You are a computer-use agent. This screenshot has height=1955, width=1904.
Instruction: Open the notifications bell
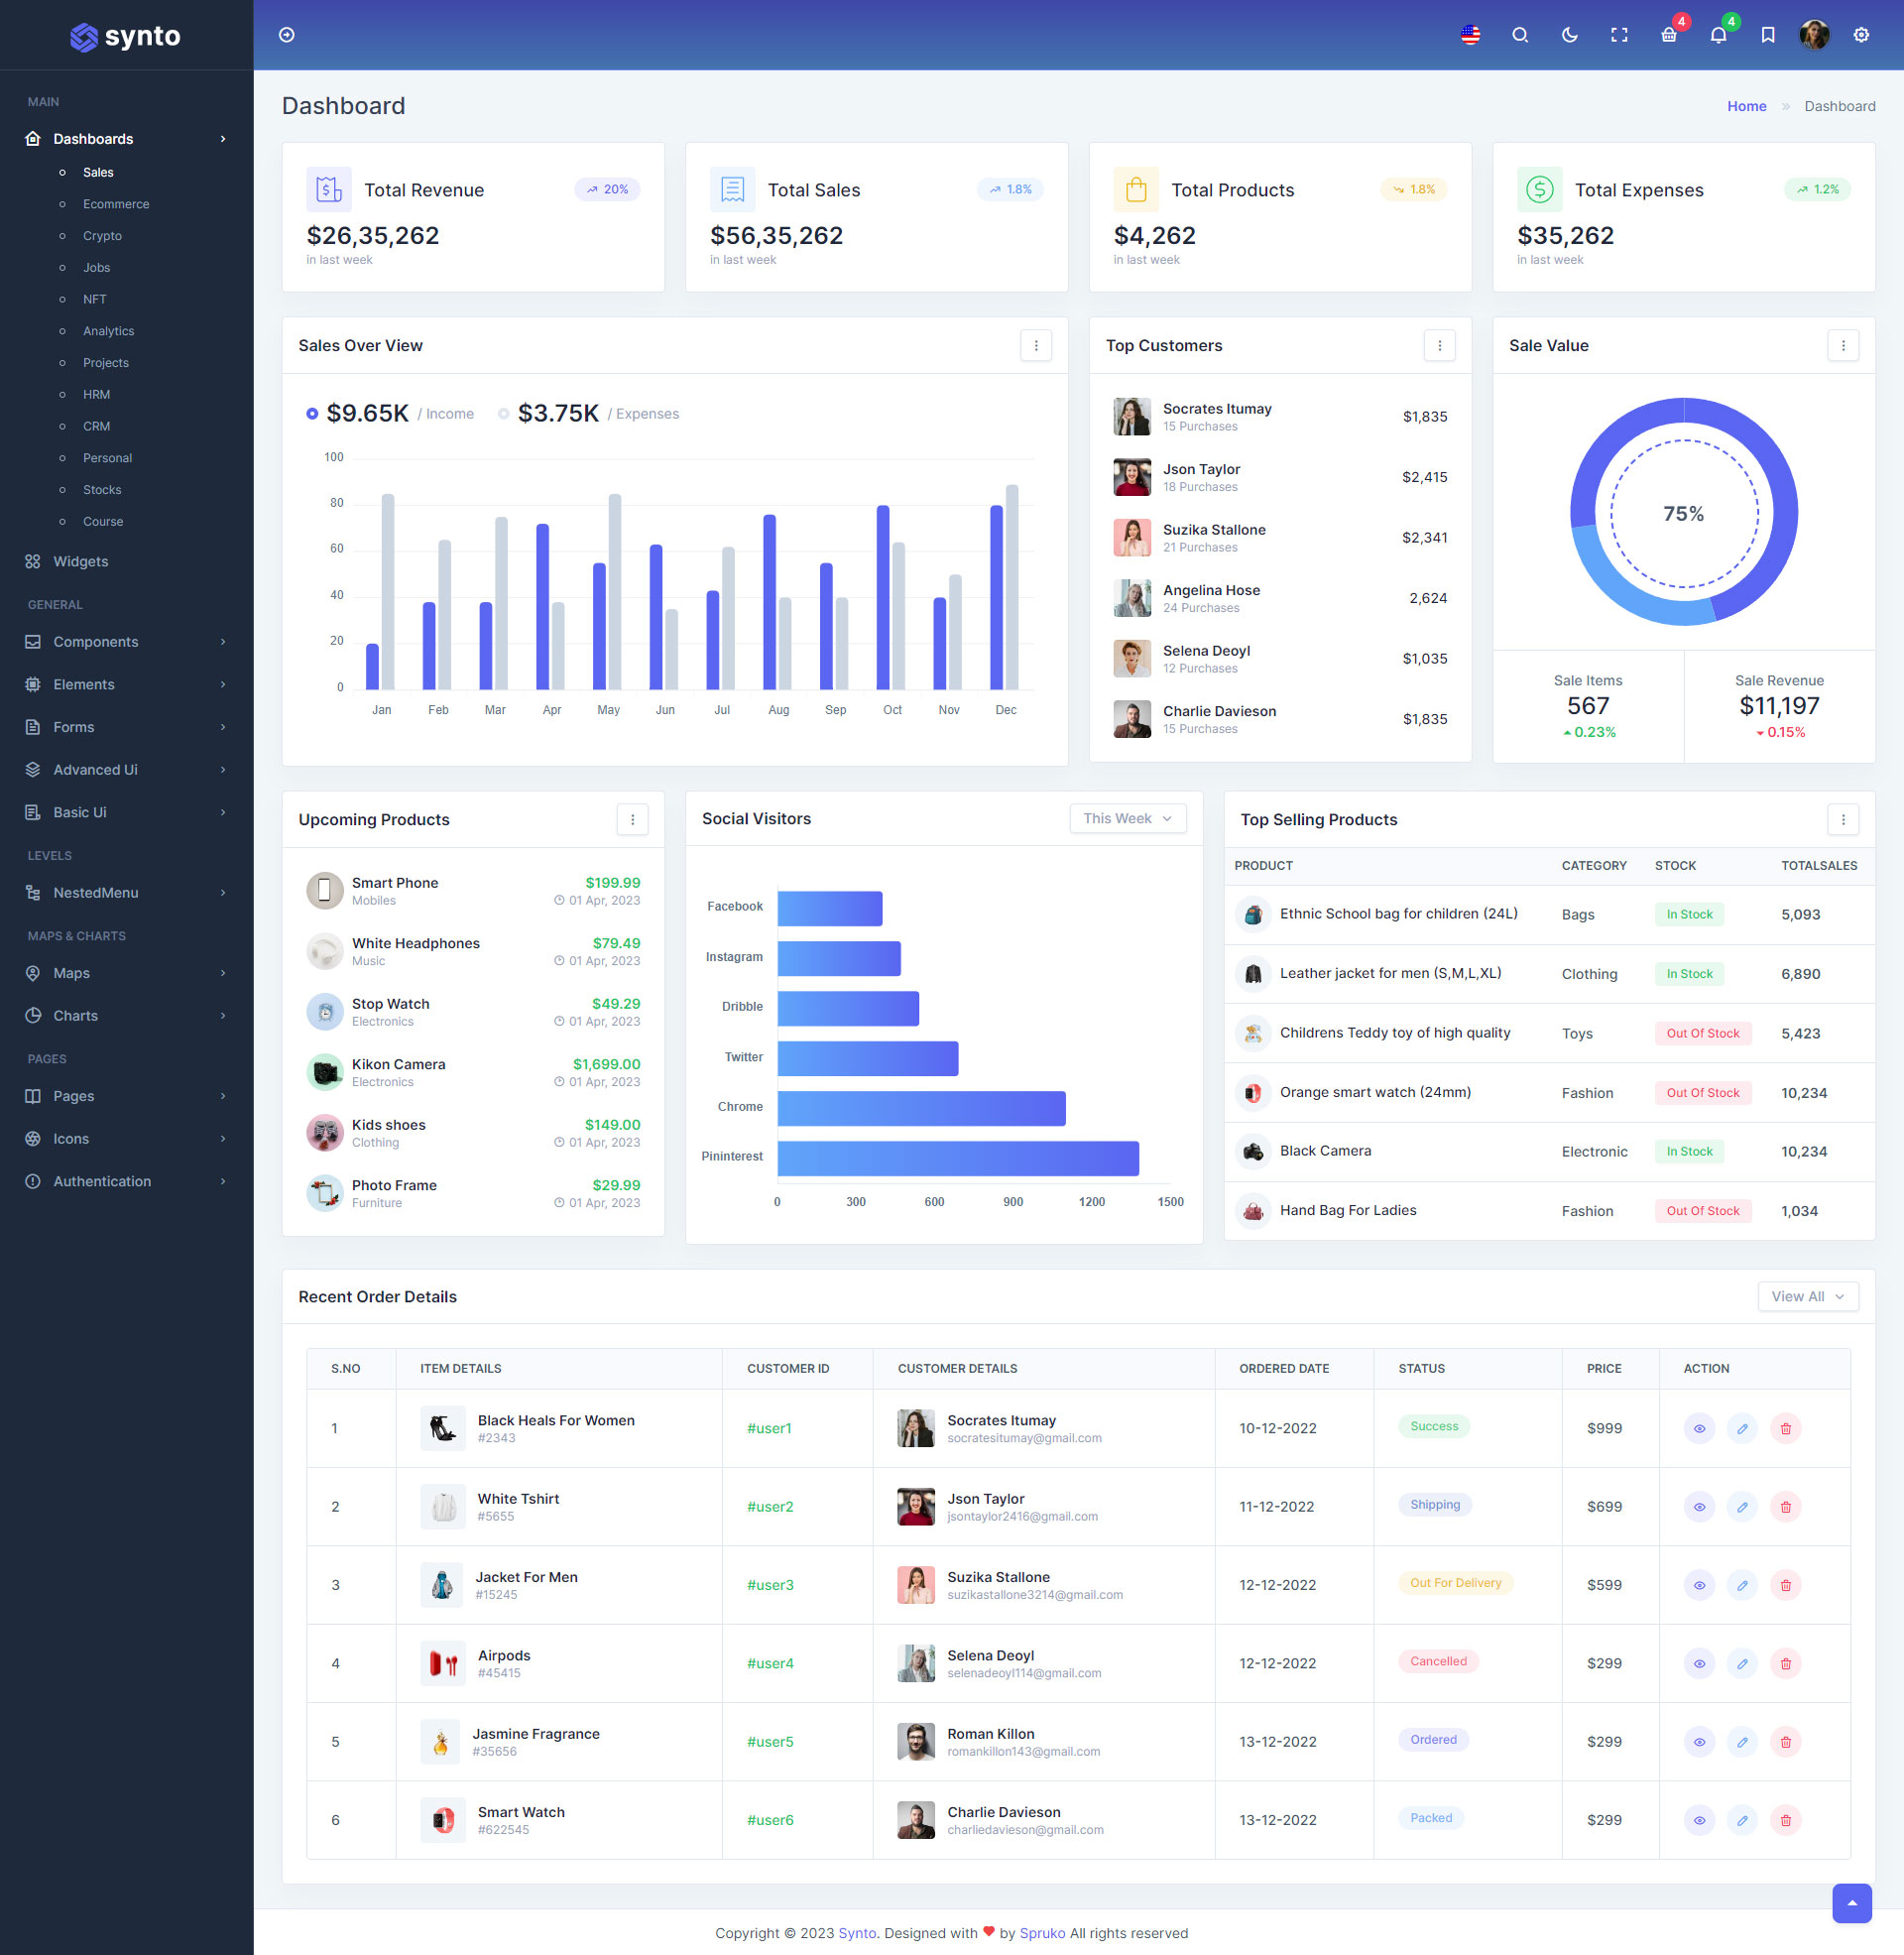(1718, 34)
